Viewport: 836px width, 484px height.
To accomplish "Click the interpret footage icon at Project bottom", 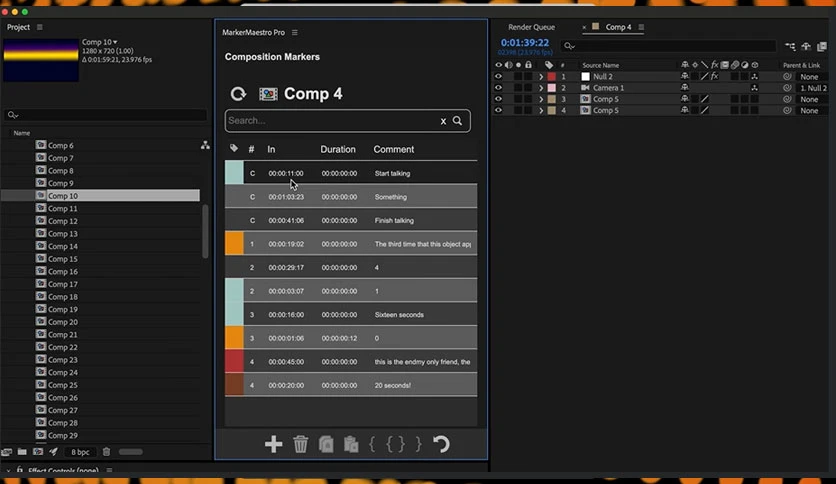I will point(6,451).
